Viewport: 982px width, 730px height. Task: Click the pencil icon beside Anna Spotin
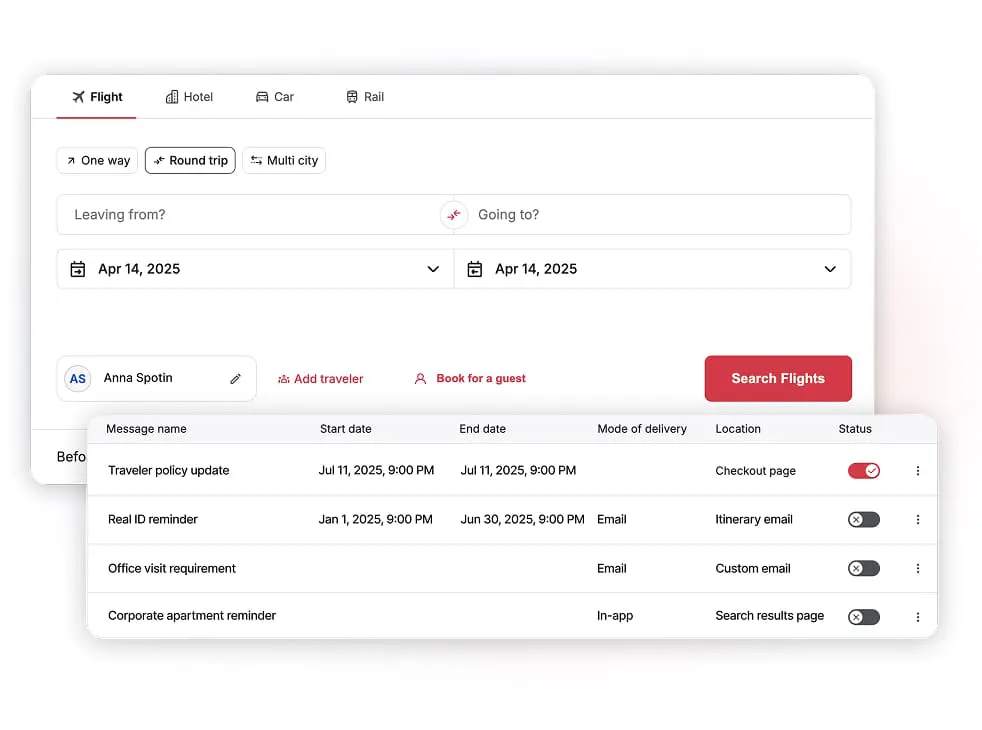coord(236,379)
